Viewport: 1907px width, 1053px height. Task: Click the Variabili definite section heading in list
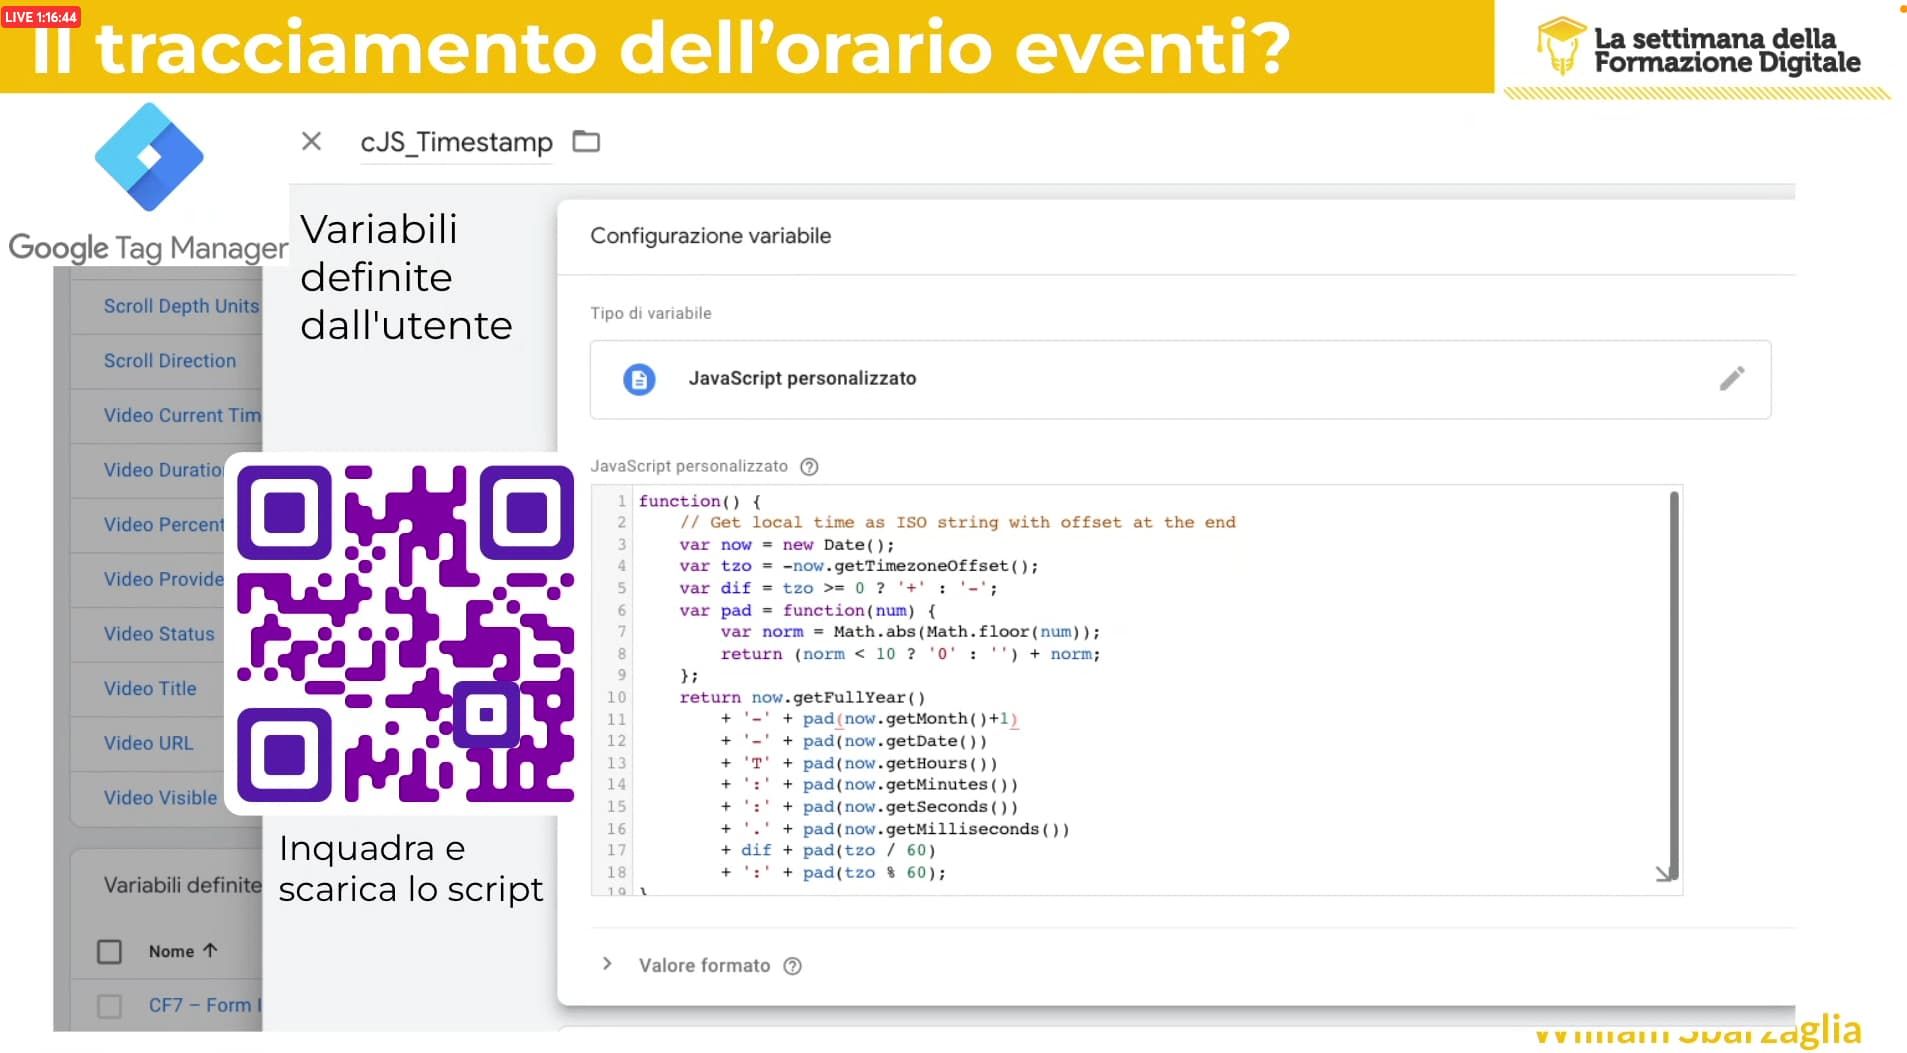coord(183,885)
